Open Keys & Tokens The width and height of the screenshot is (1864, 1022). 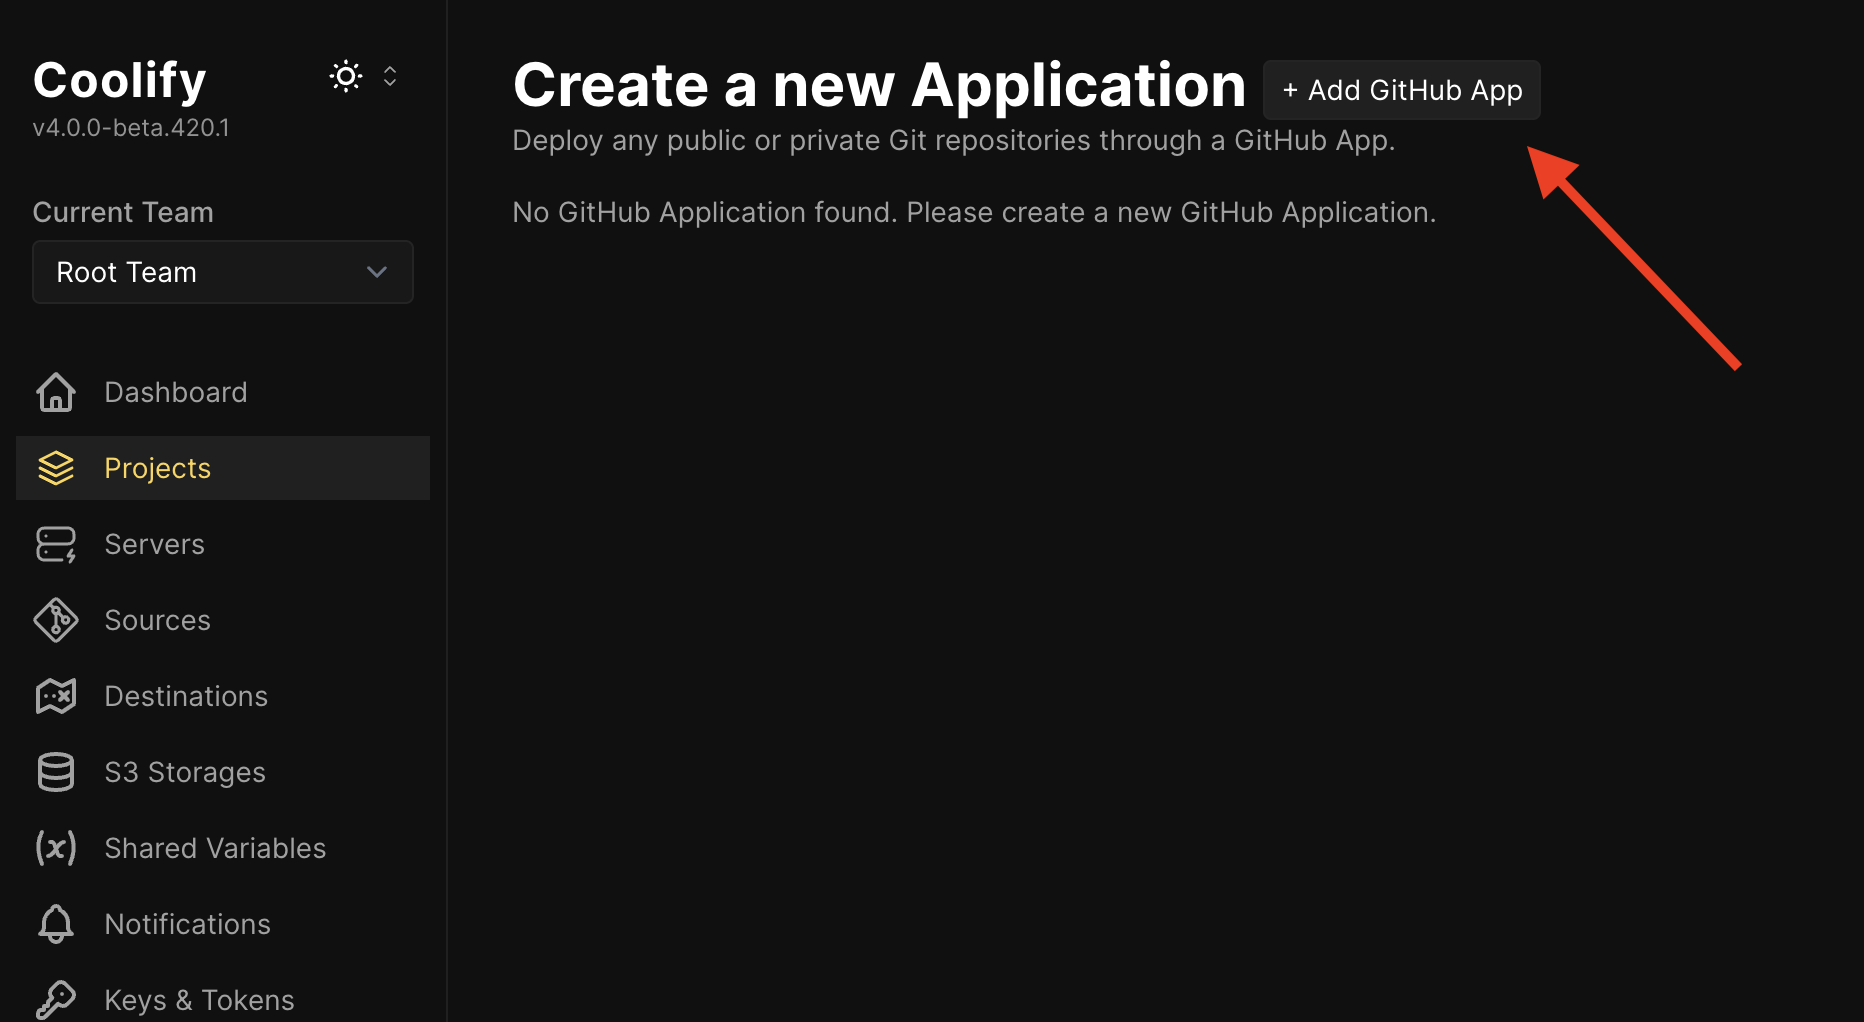coord(223,1000)
